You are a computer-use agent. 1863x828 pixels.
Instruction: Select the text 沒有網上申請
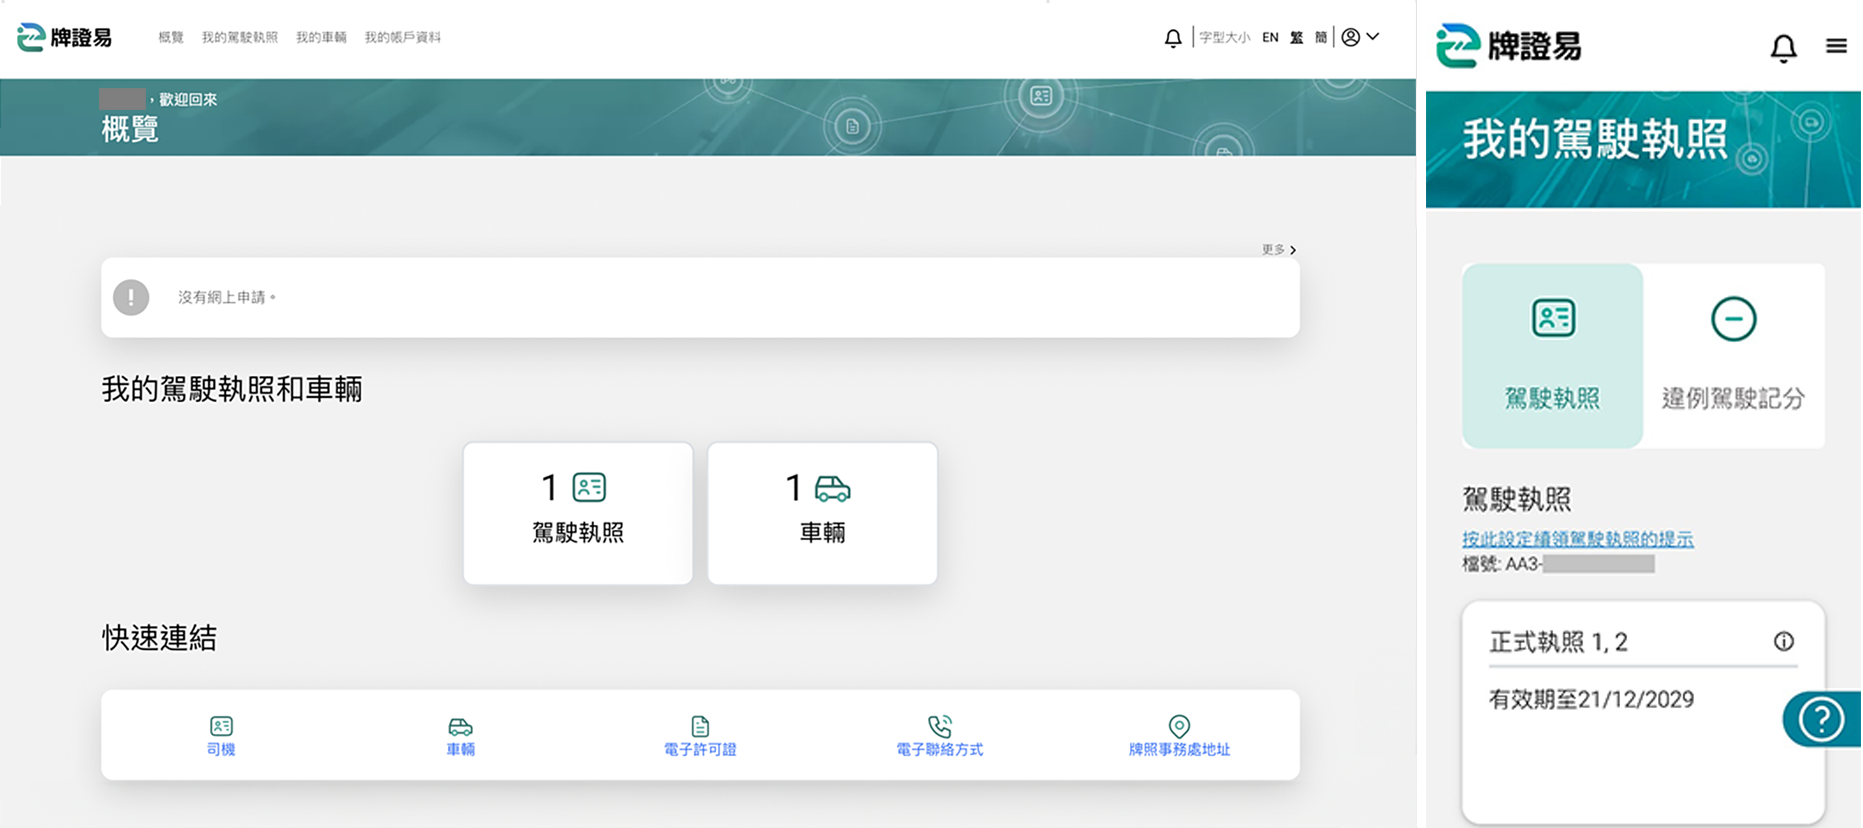(x=227, y=297)
